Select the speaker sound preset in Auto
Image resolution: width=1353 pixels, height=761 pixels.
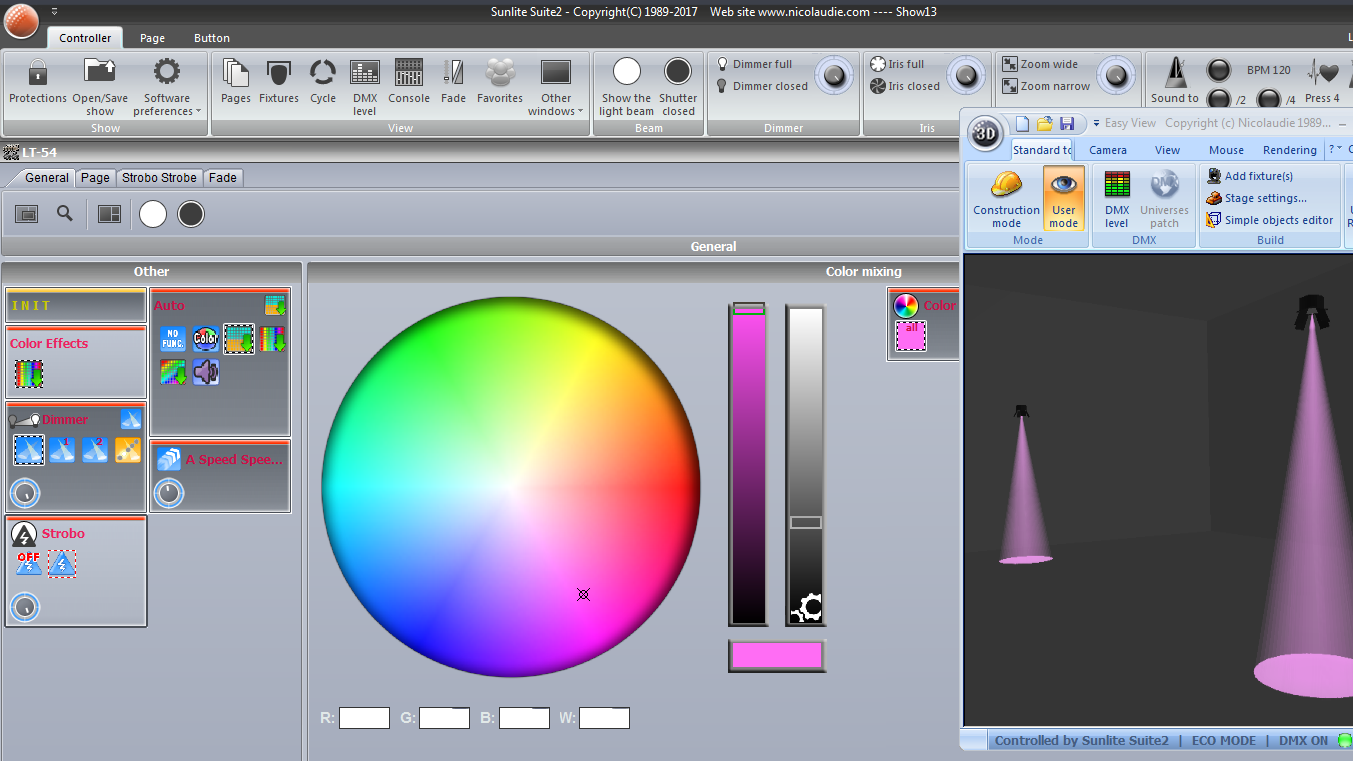[206, 373]
